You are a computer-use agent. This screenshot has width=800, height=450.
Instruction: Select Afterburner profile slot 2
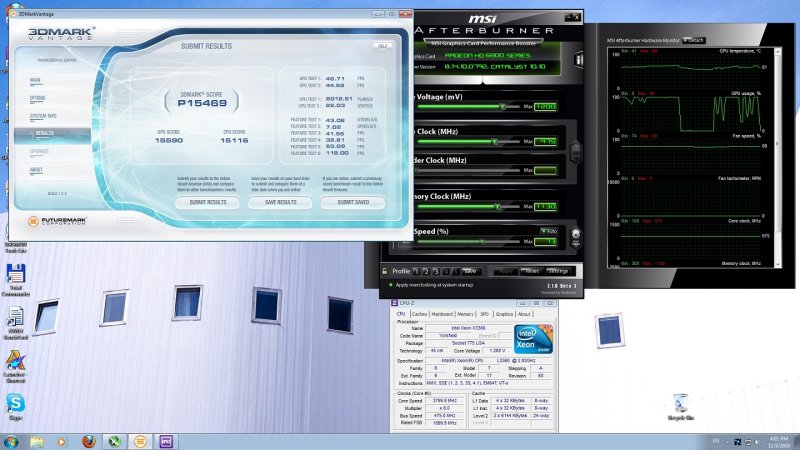click(426, 271)
